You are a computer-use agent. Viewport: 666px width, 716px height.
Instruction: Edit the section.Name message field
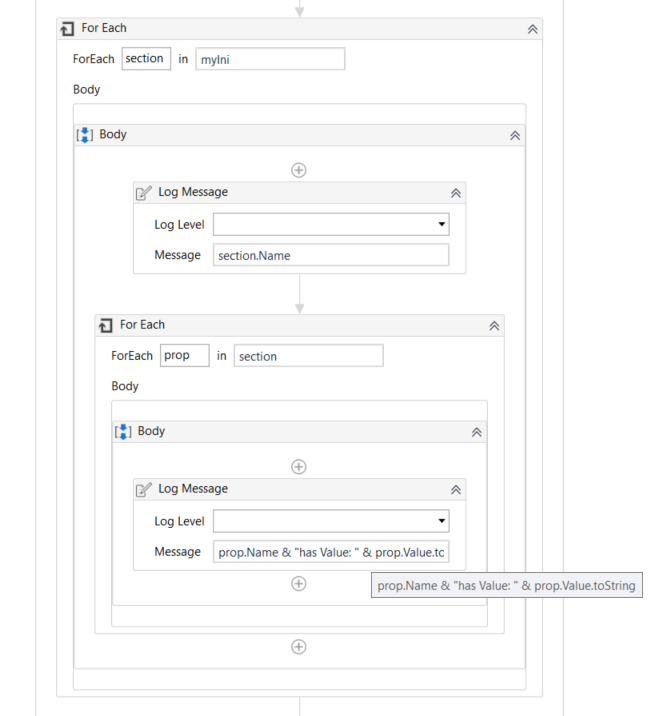[331, 255]
